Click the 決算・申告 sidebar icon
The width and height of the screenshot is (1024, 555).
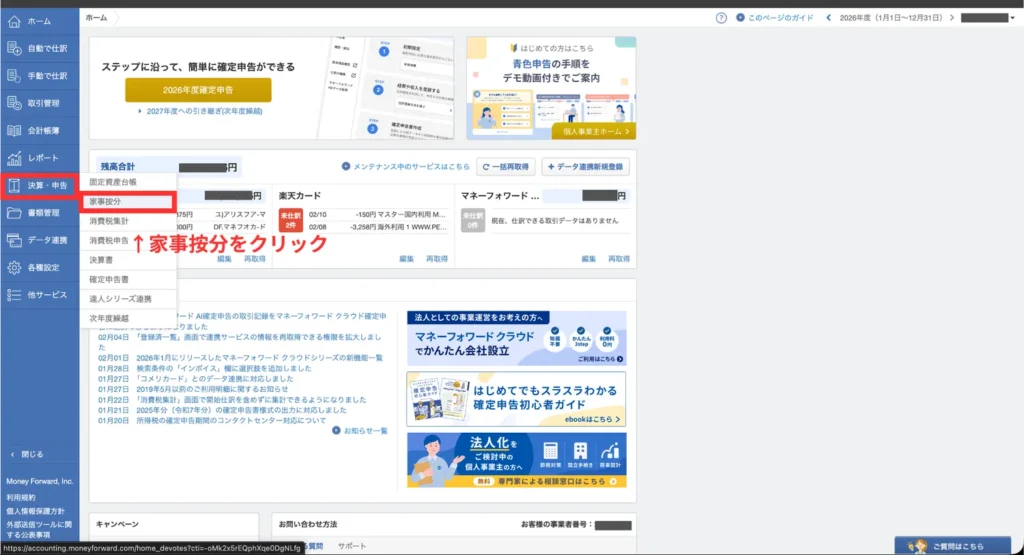coord(14,185)
